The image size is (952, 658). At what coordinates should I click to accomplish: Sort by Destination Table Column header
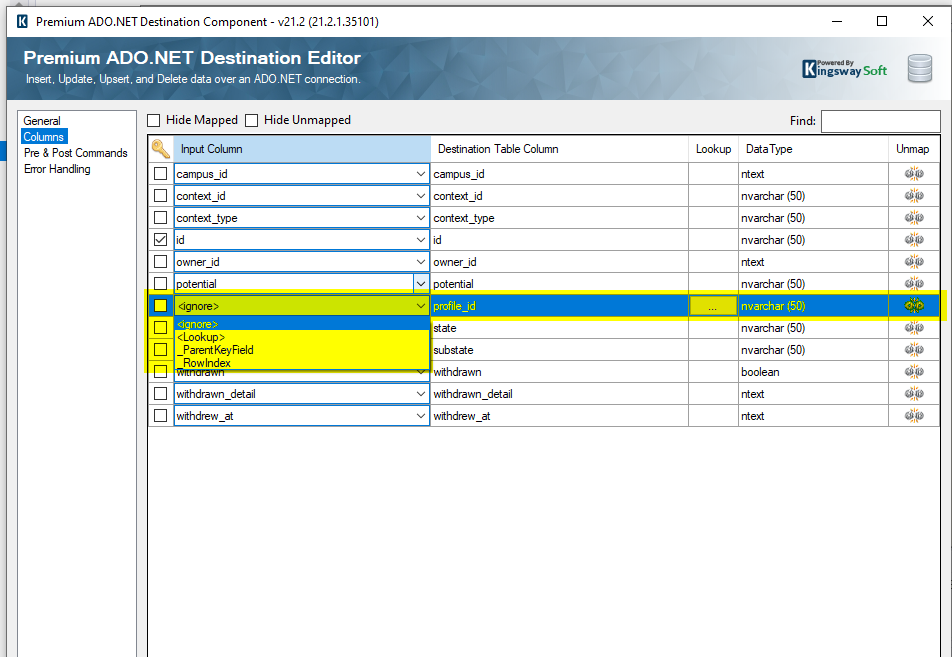coord(559,149)
